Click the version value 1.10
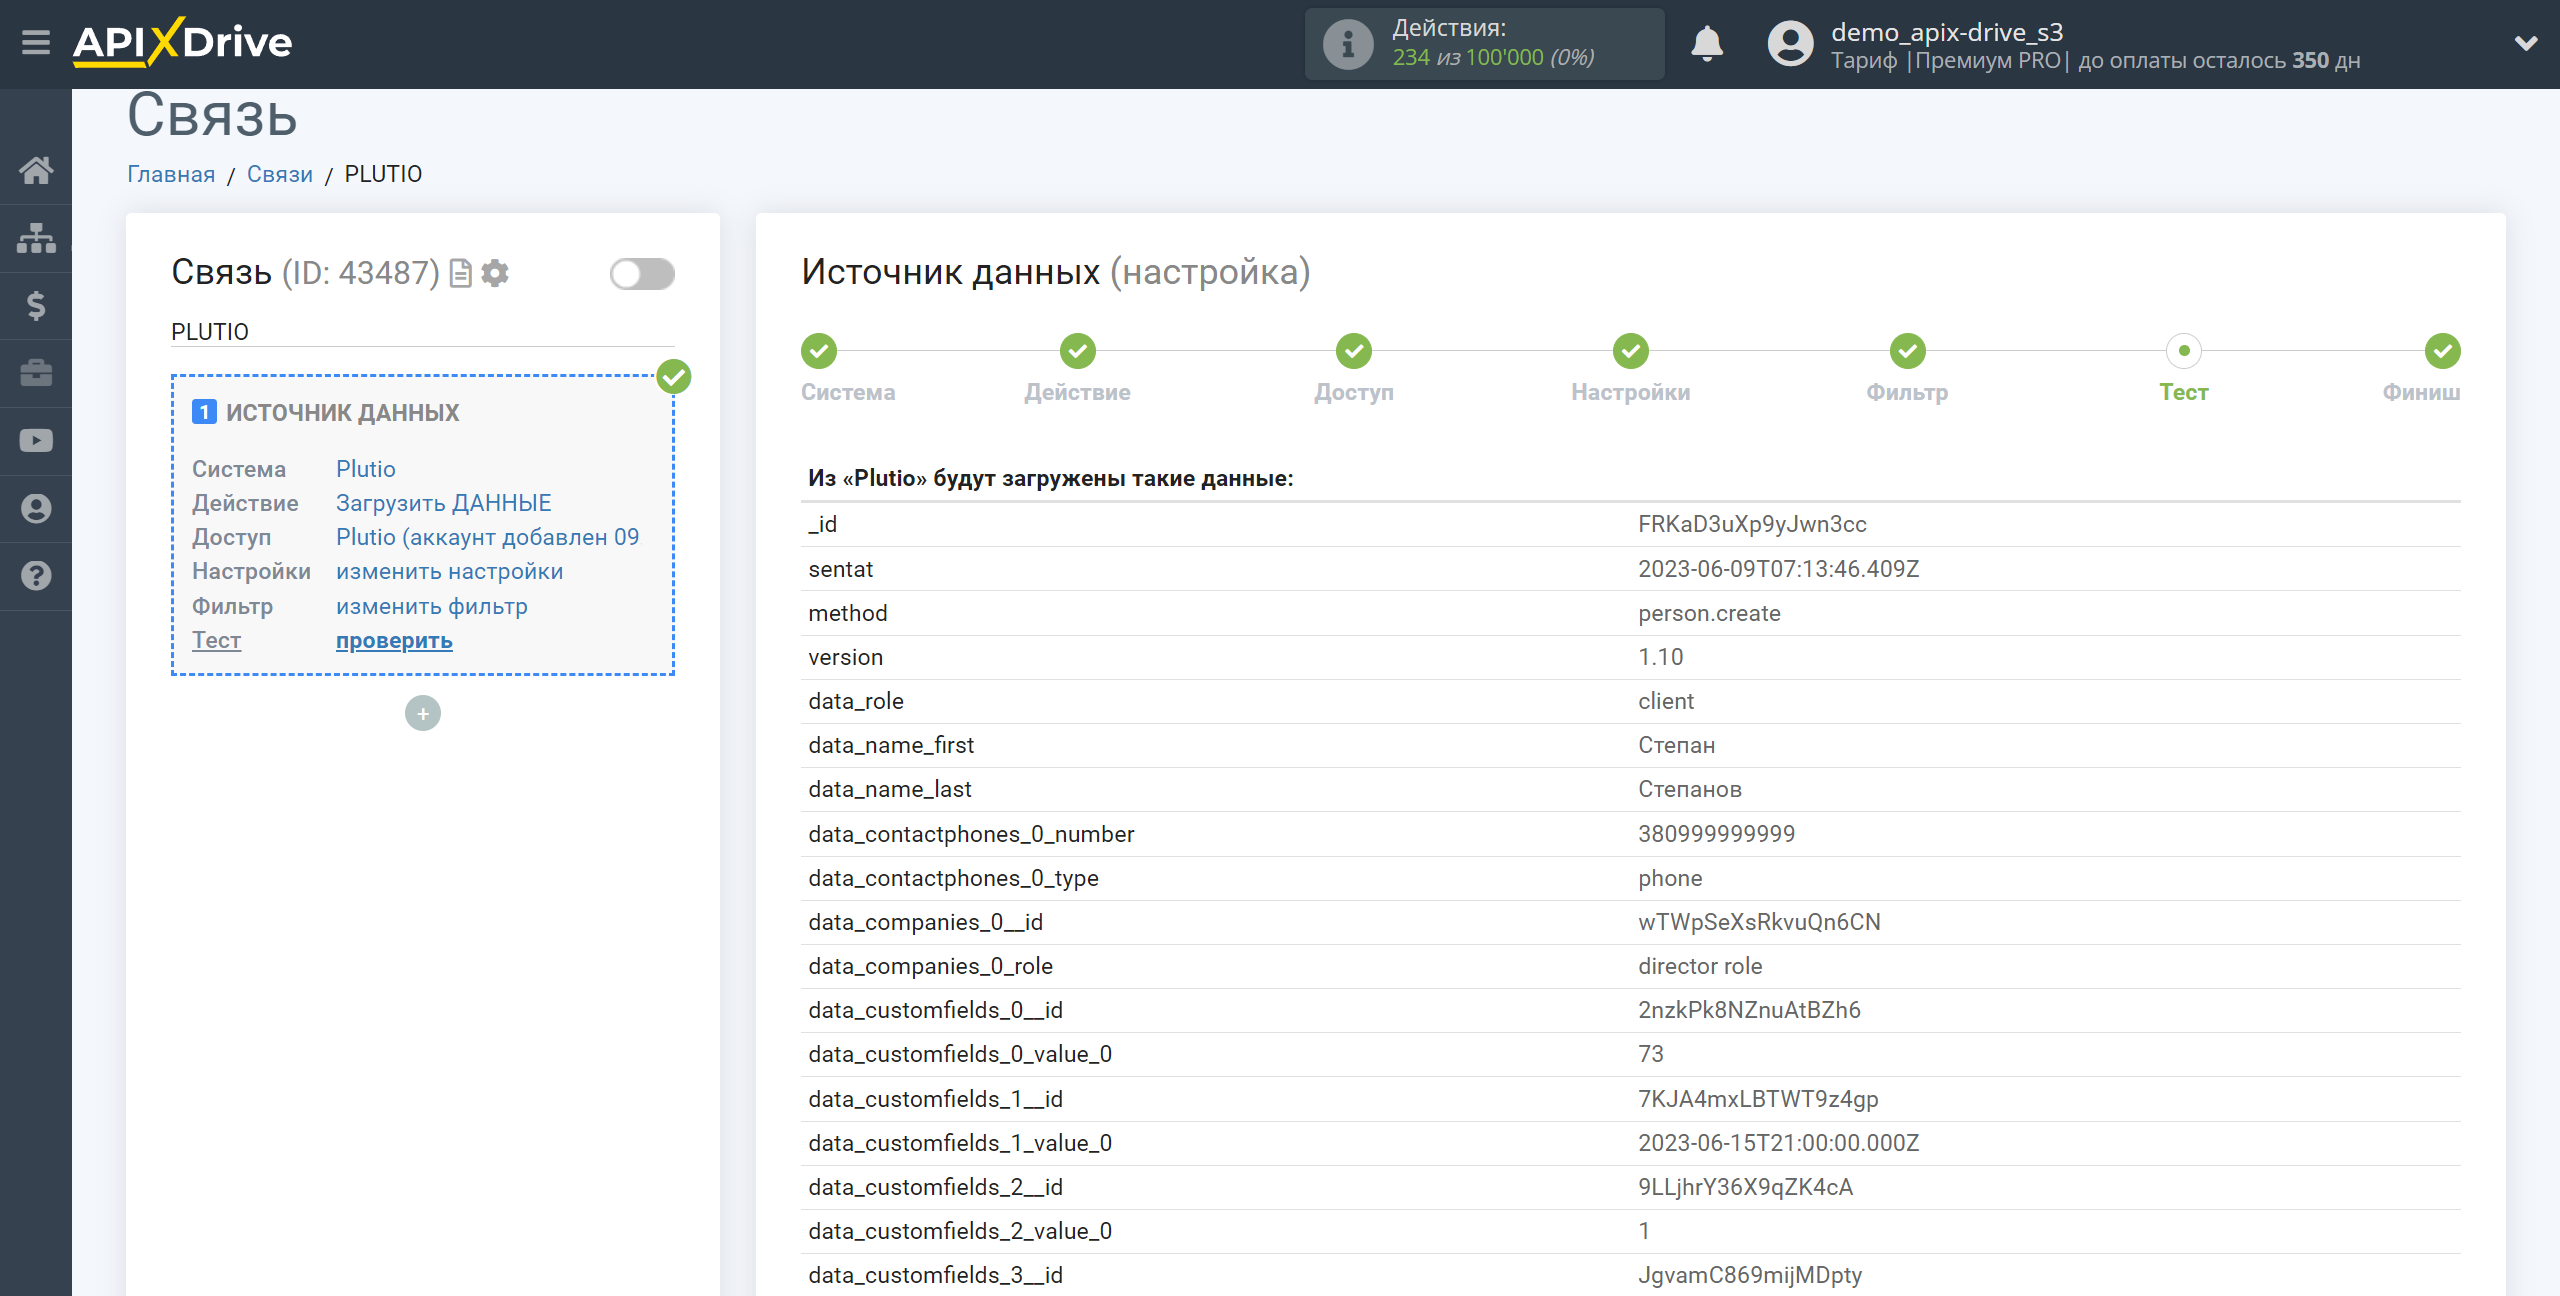2560x1296 pixels. coord(1661,657)
